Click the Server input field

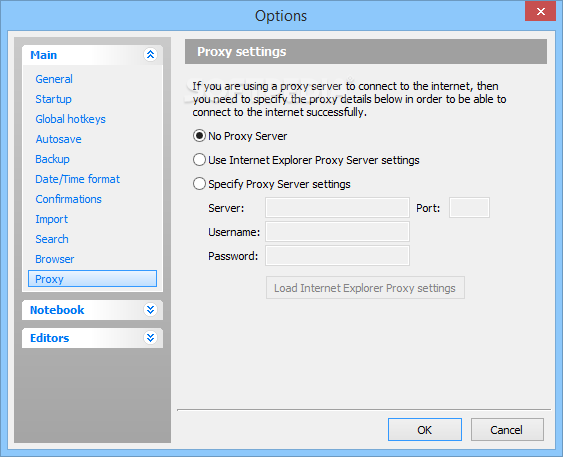(337, 207)
